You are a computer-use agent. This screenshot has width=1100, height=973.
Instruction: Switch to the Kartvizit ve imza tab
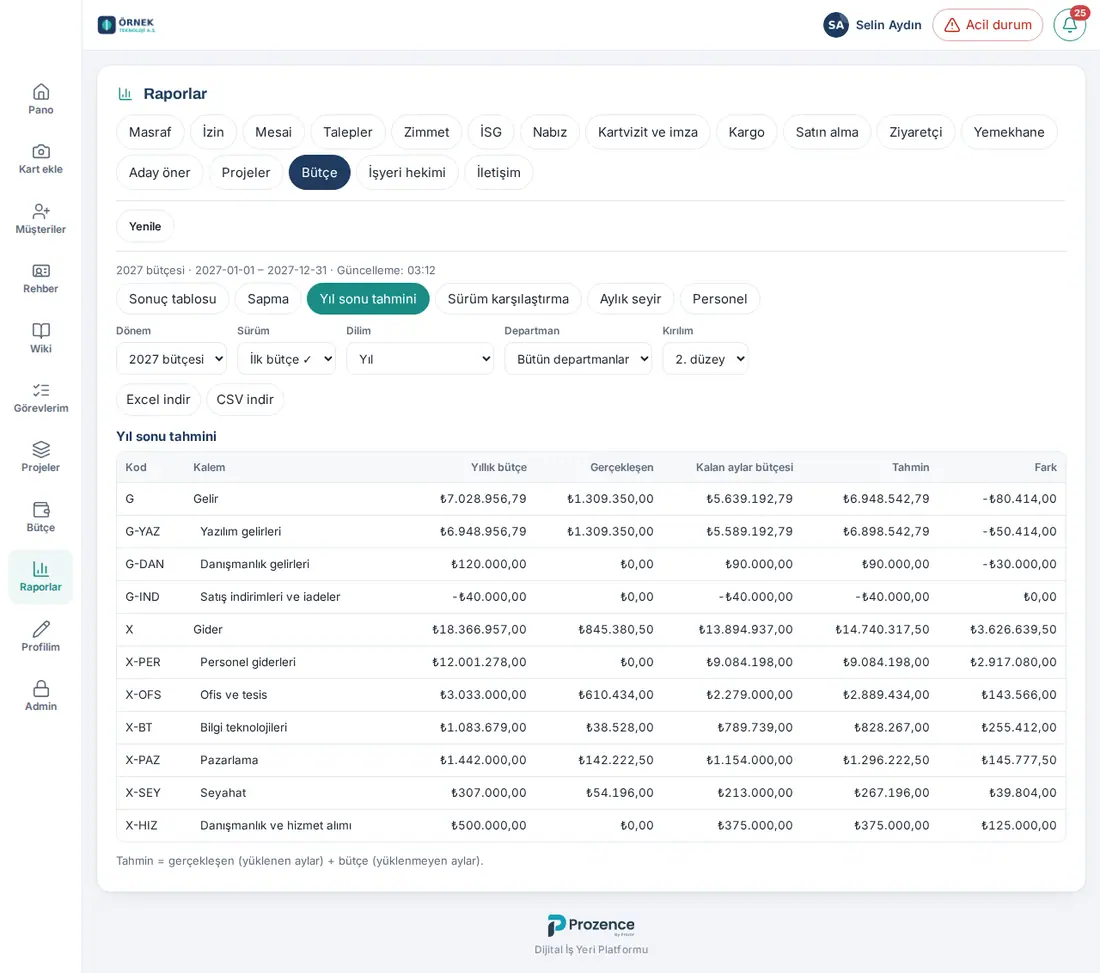(648, 132)
